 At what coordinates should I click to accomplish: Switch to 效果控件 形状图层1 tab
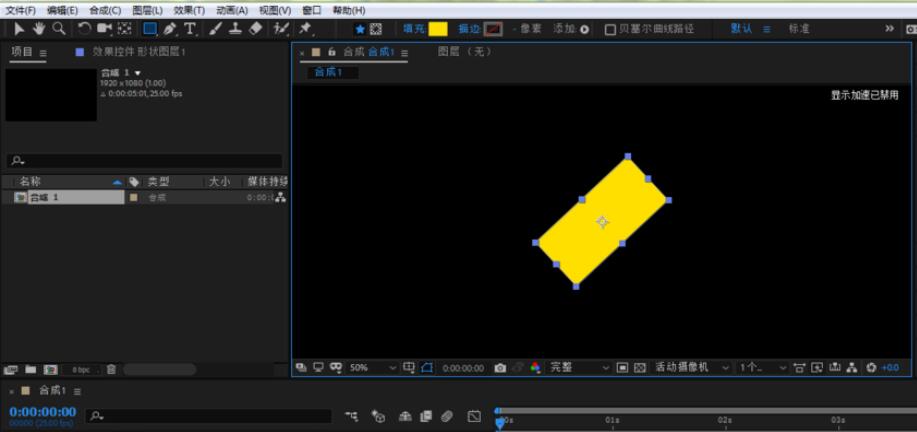(x=139, y=52)
